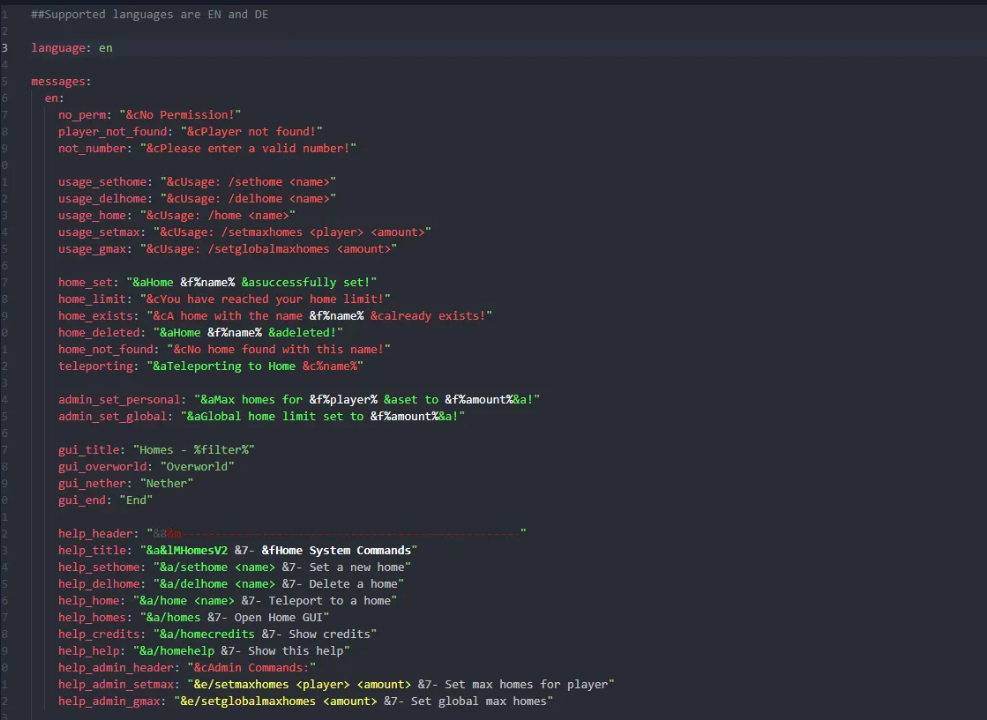Click the "help_admin_gmax" key
The height and width of the screenshot is (720, 987).
click(x=109, y=701)
